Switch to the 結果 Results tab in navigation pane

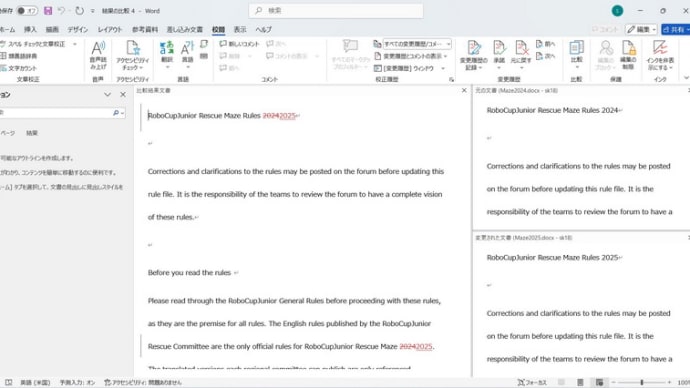(32, 133)
